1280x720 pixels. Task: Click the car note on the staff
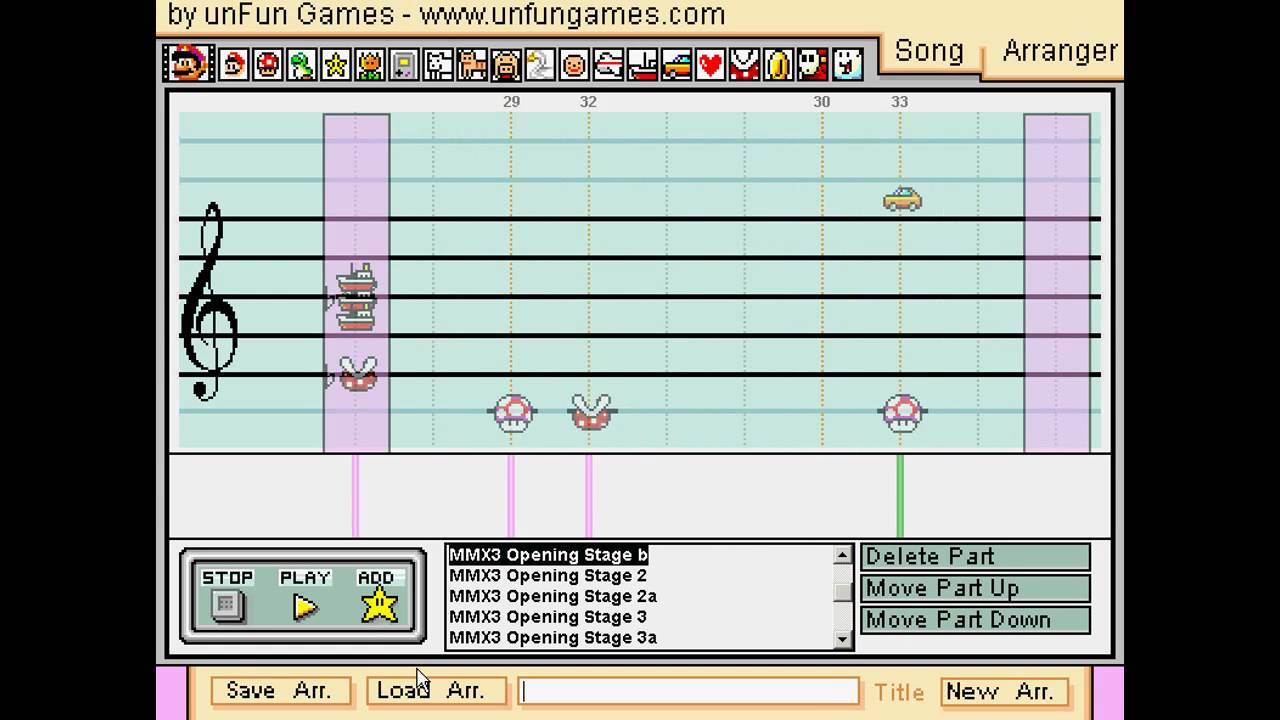click(x=902, y=199)
